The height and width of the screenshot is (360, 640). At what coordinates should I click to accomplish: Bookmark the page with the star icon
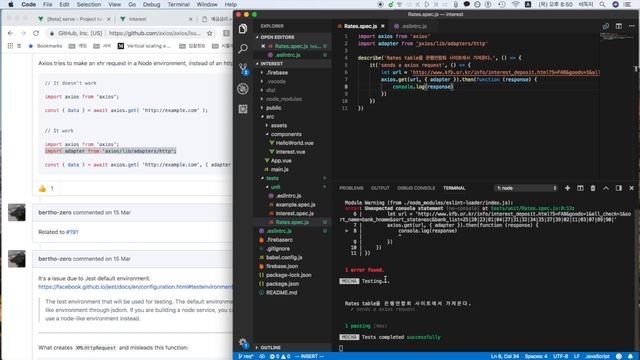point(209,33)
